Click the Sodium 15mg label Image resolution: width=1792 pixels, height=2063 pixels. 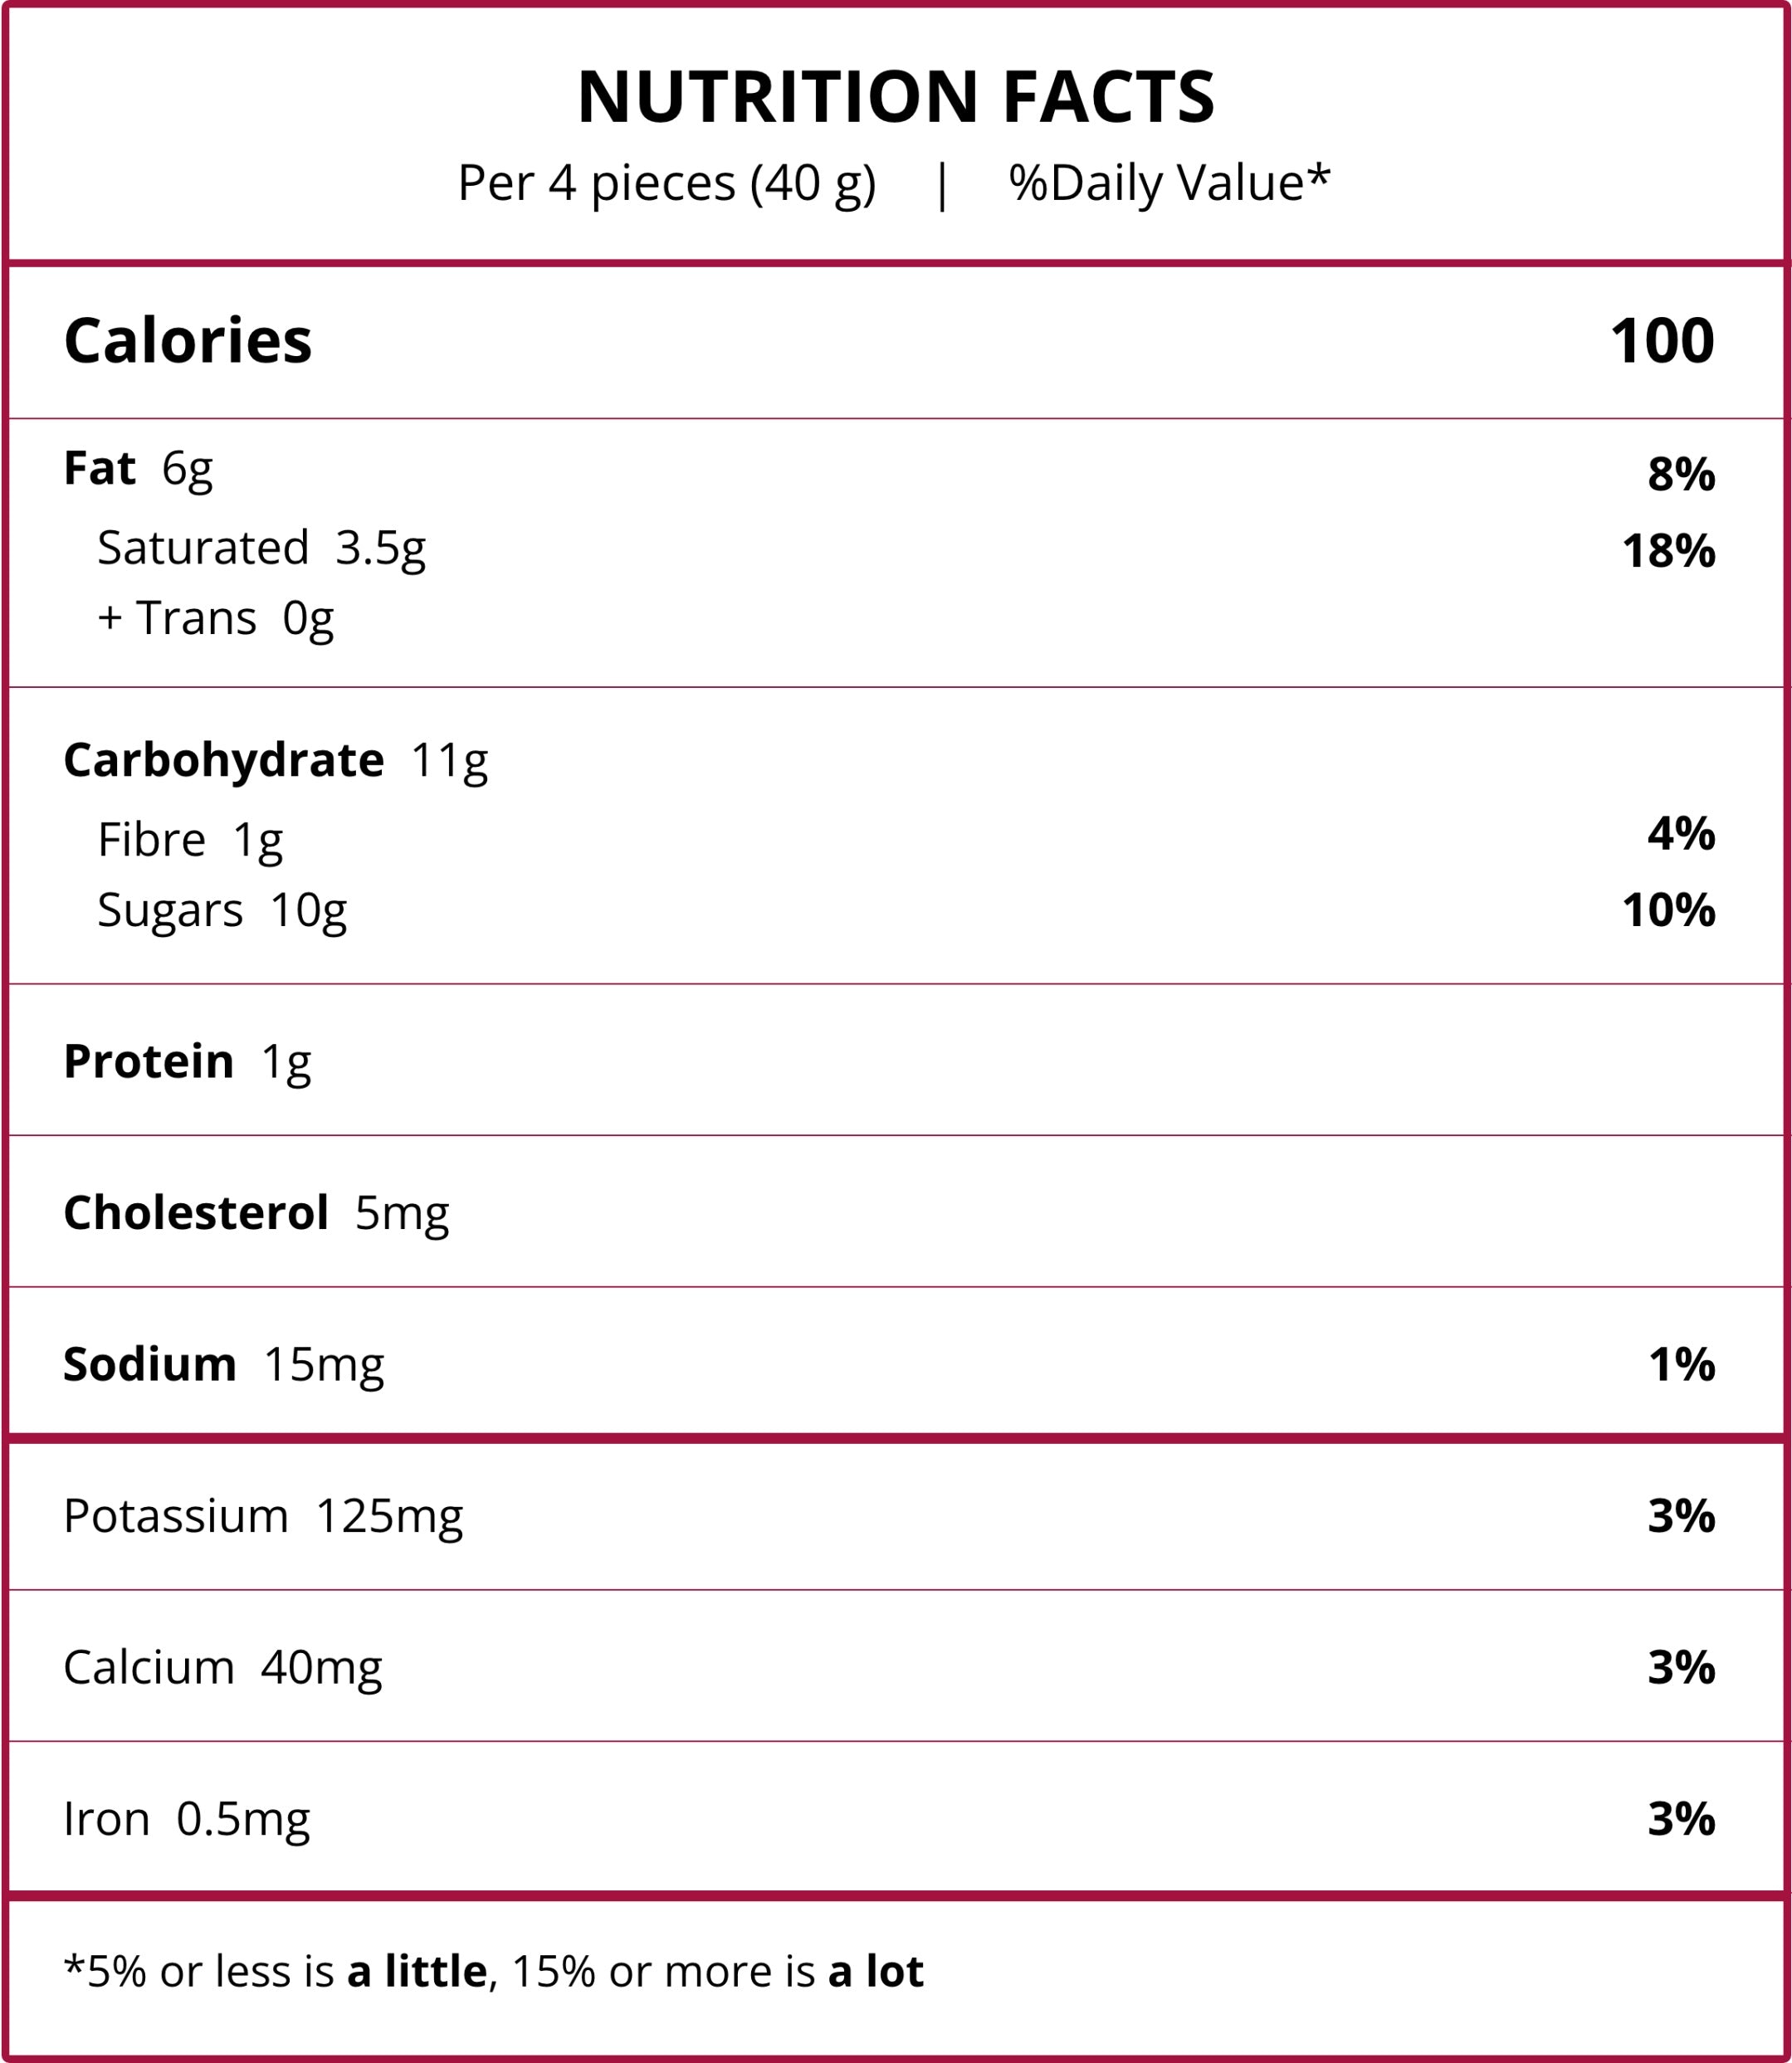pyautogui.click(x=223, y=1364)
